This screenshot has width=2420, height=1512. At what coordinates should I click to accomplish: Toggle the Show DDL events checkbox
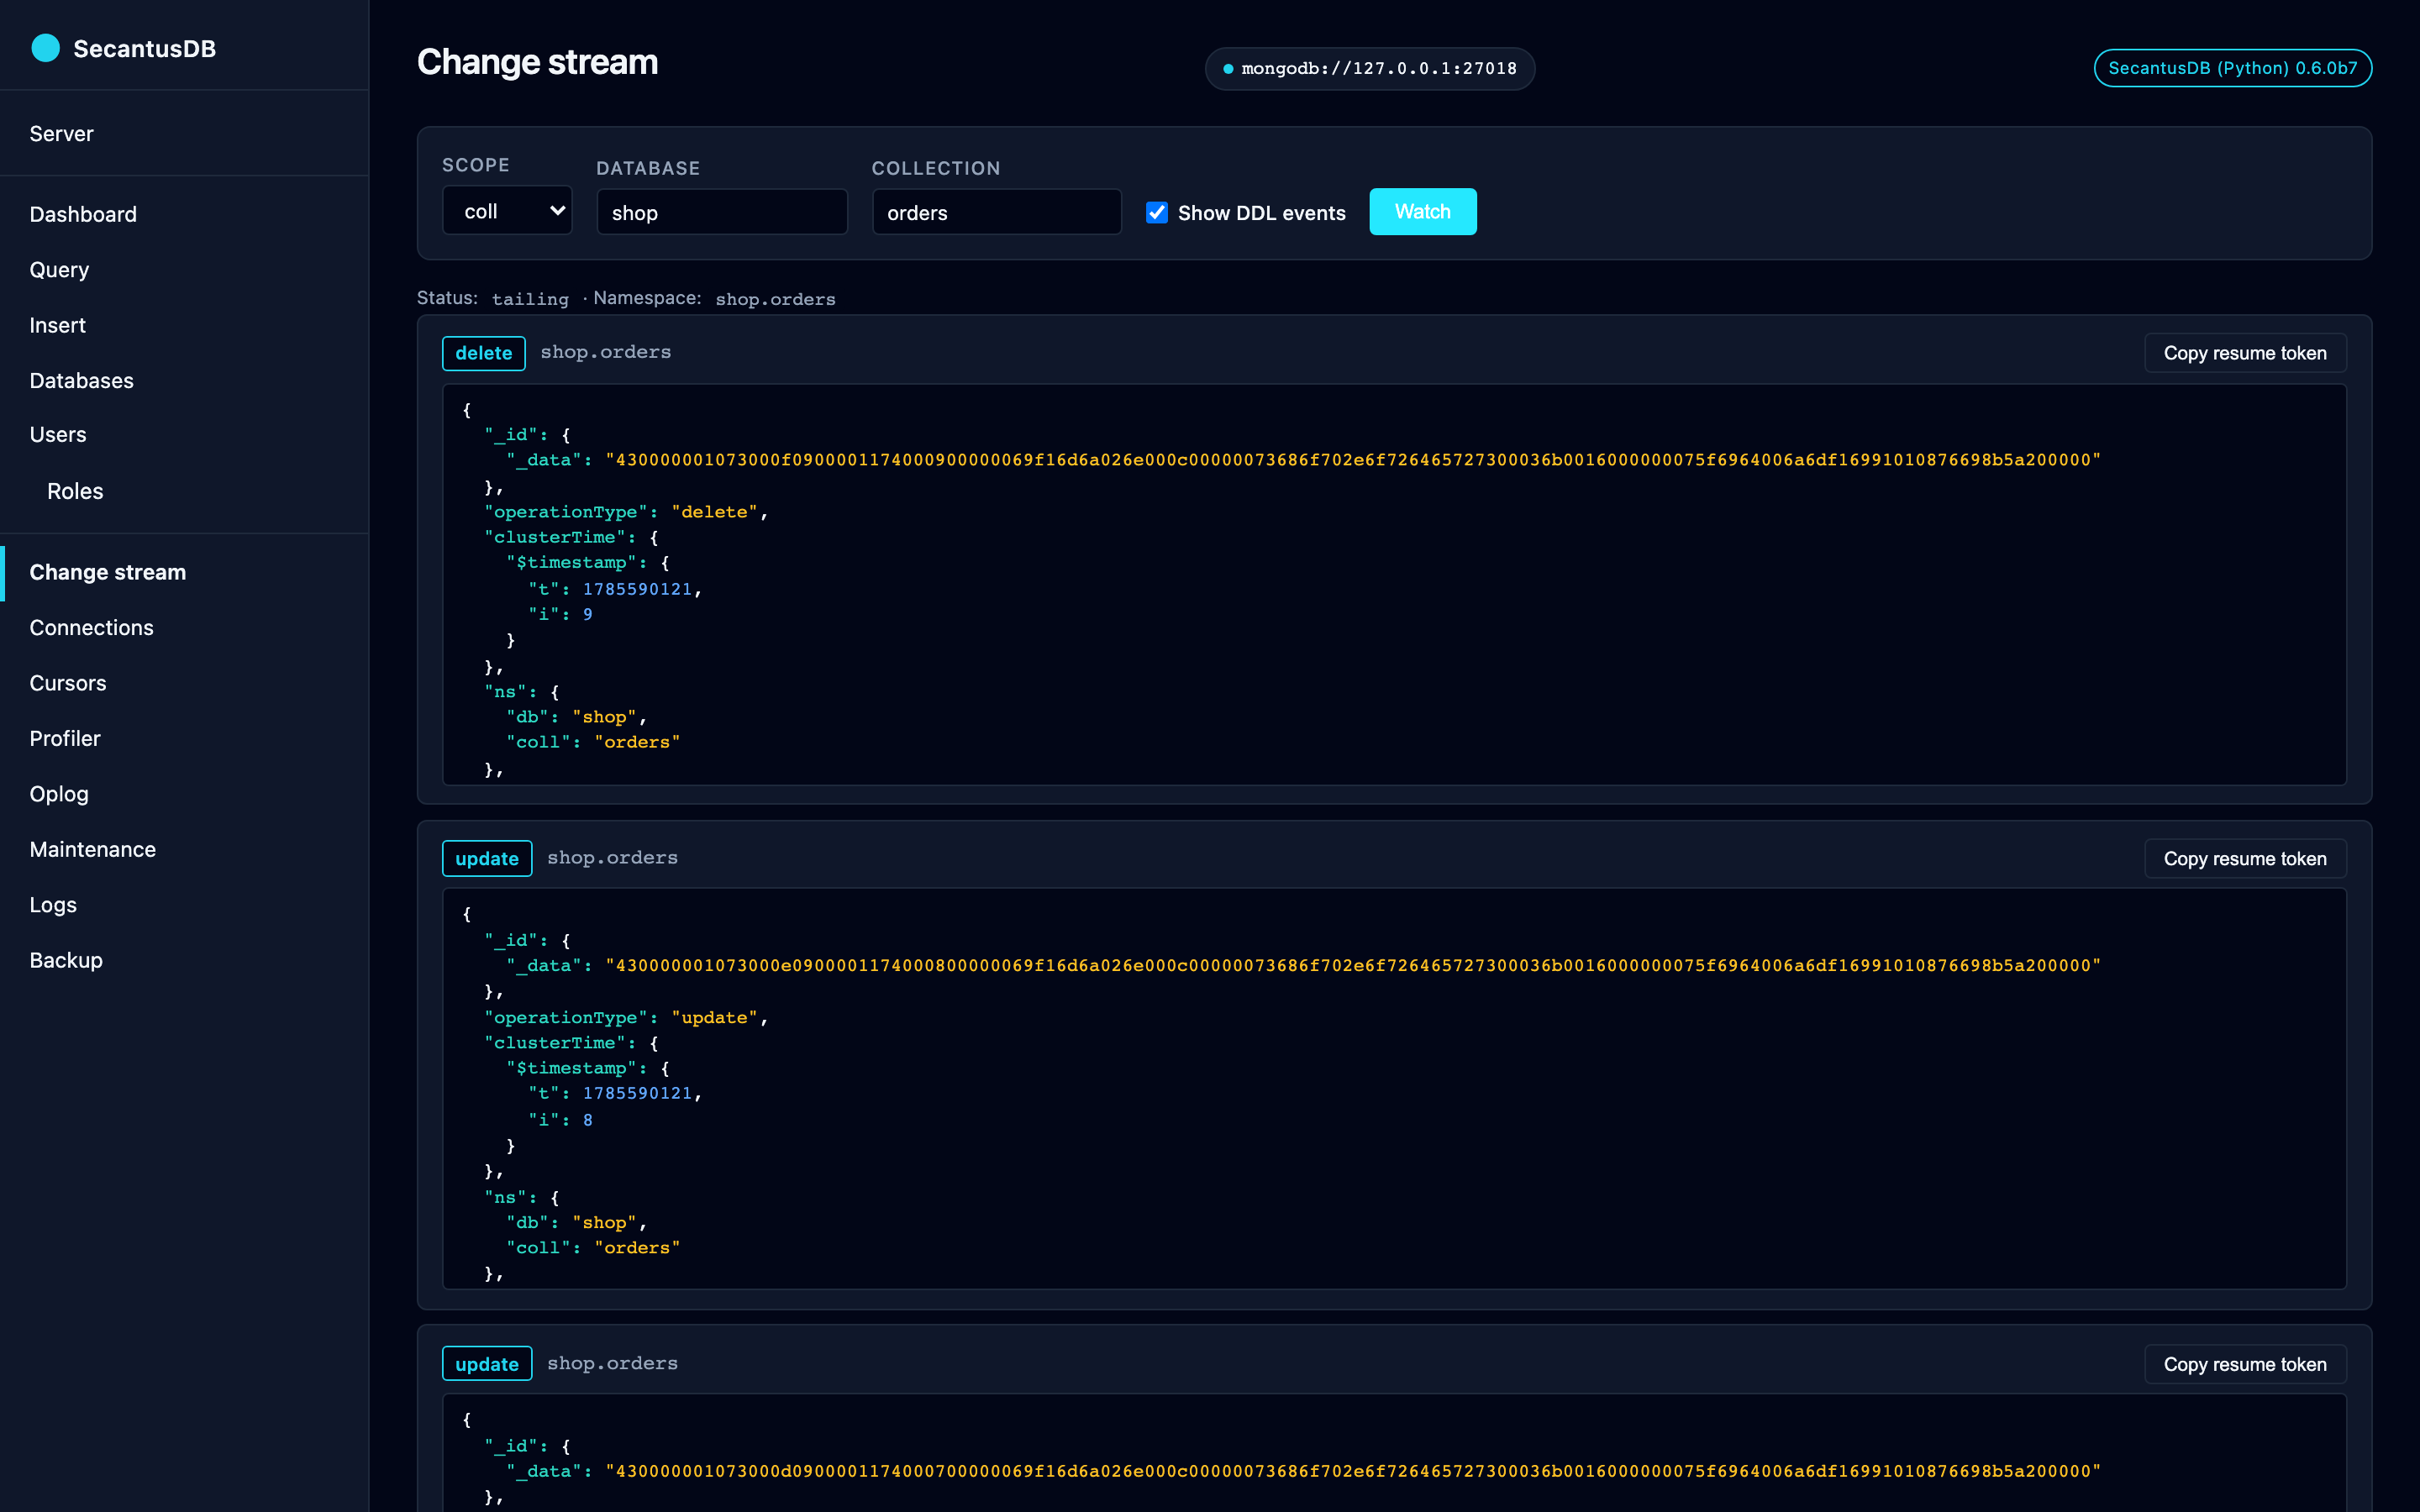click(1156, 212)
